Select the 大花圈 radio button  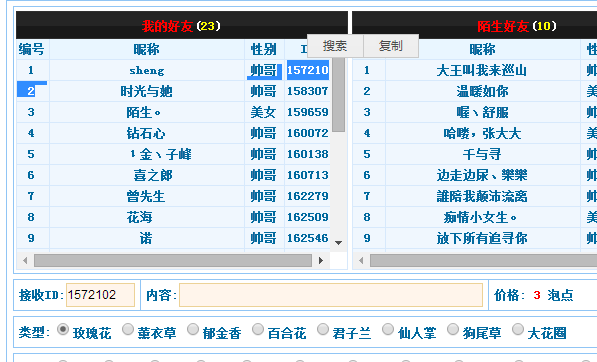pos(518,329)
